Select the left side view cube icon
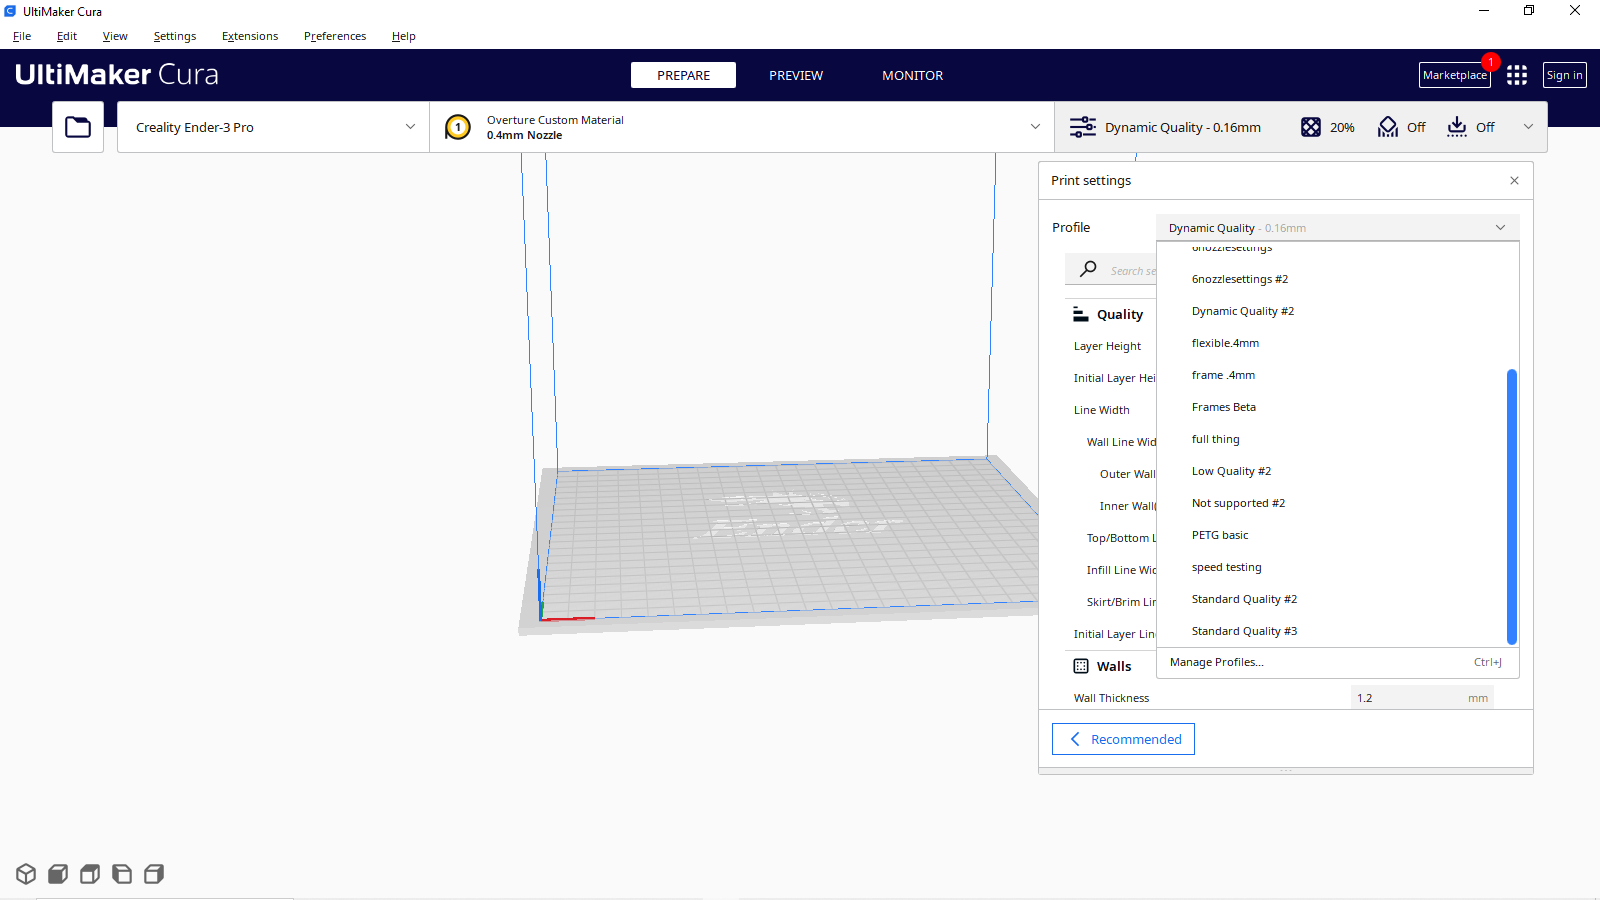 pos(121,873)
